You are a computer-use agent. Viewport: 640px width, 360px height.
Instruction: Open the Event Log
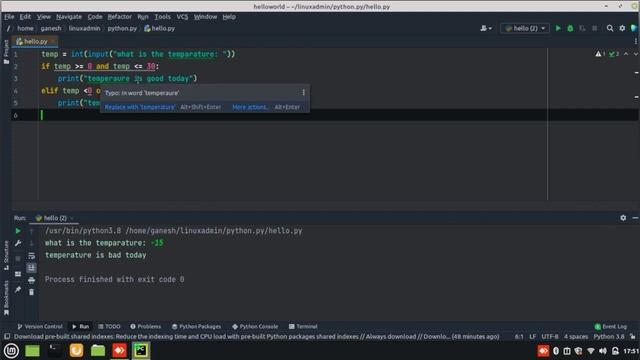(x=611, y=327)
